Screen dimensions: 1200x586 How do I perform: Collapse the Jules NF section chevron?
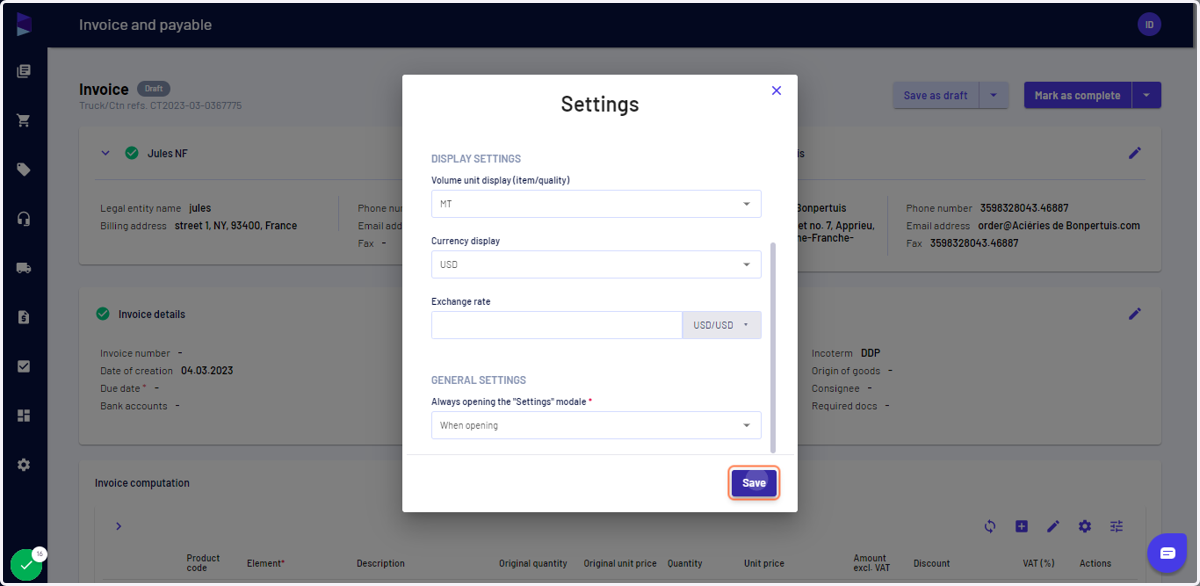coord(105,153)
